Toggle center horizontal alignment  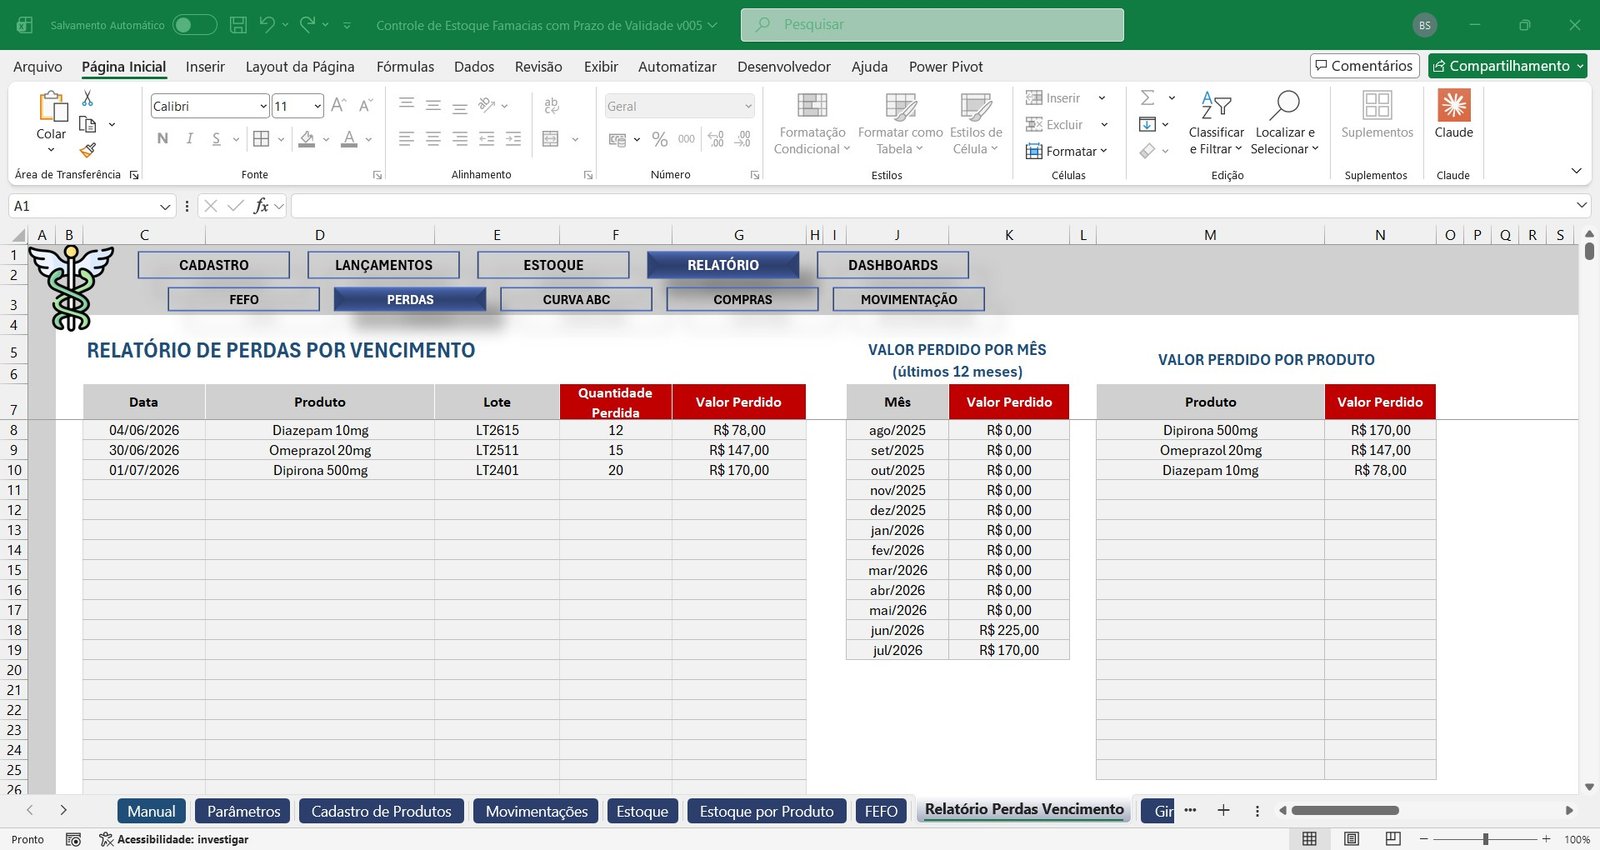click(x=433, y=139)
